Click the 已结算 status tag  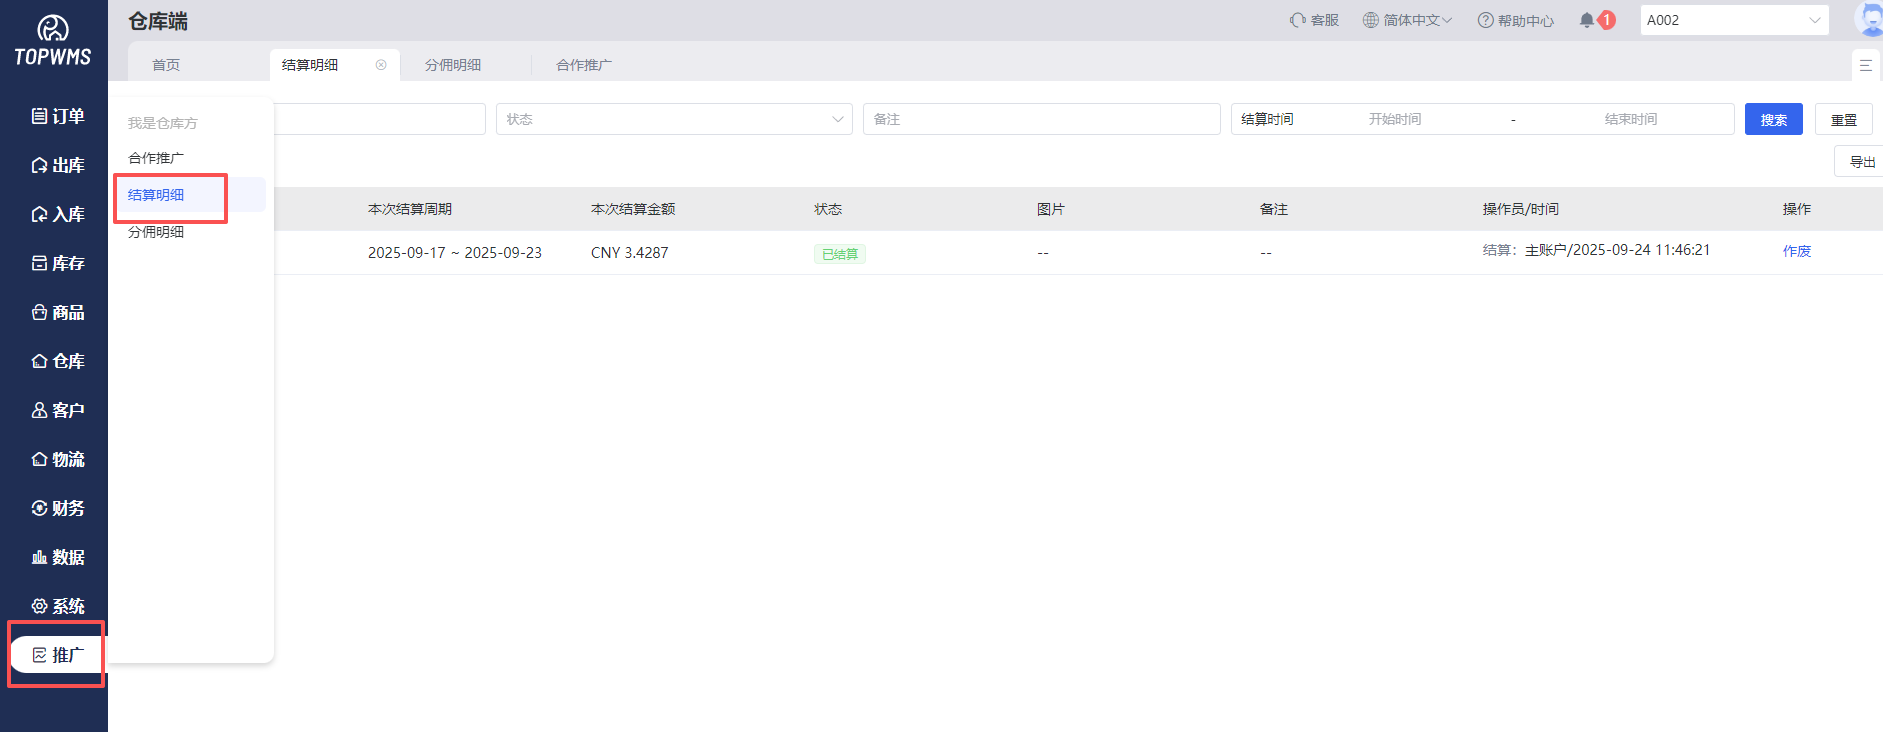coord(840,254)
